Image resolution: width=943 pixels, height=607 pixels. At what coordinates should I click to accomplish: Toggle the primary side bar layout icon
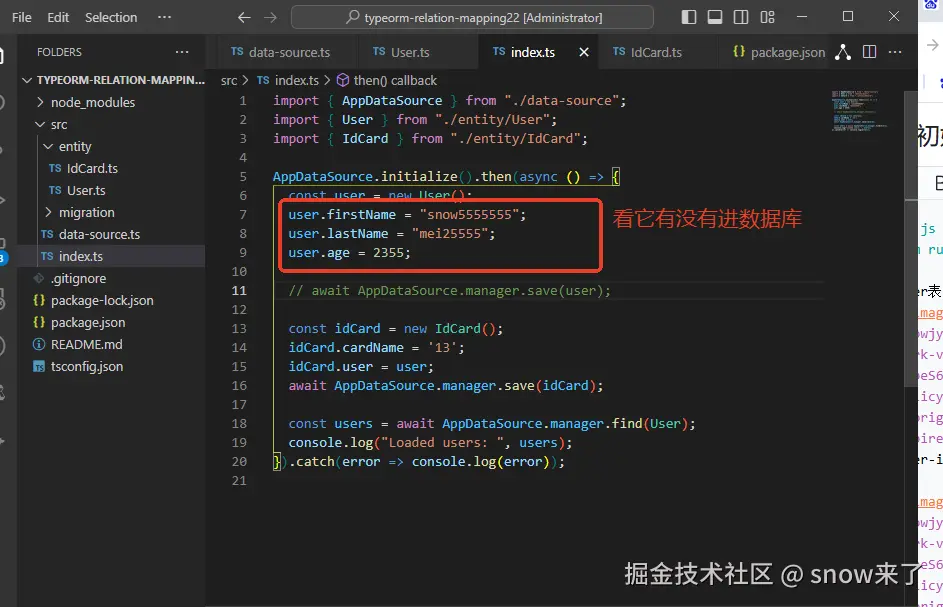tap(689, 17)
